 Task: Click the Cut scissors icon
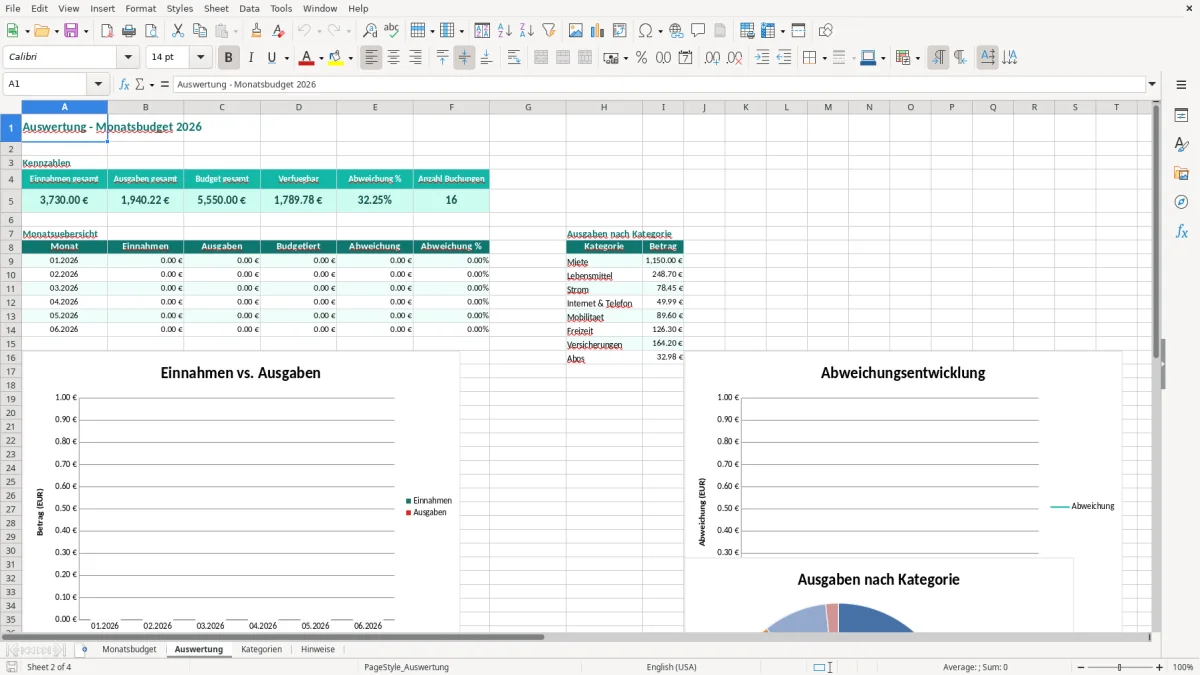pos(178,31)
